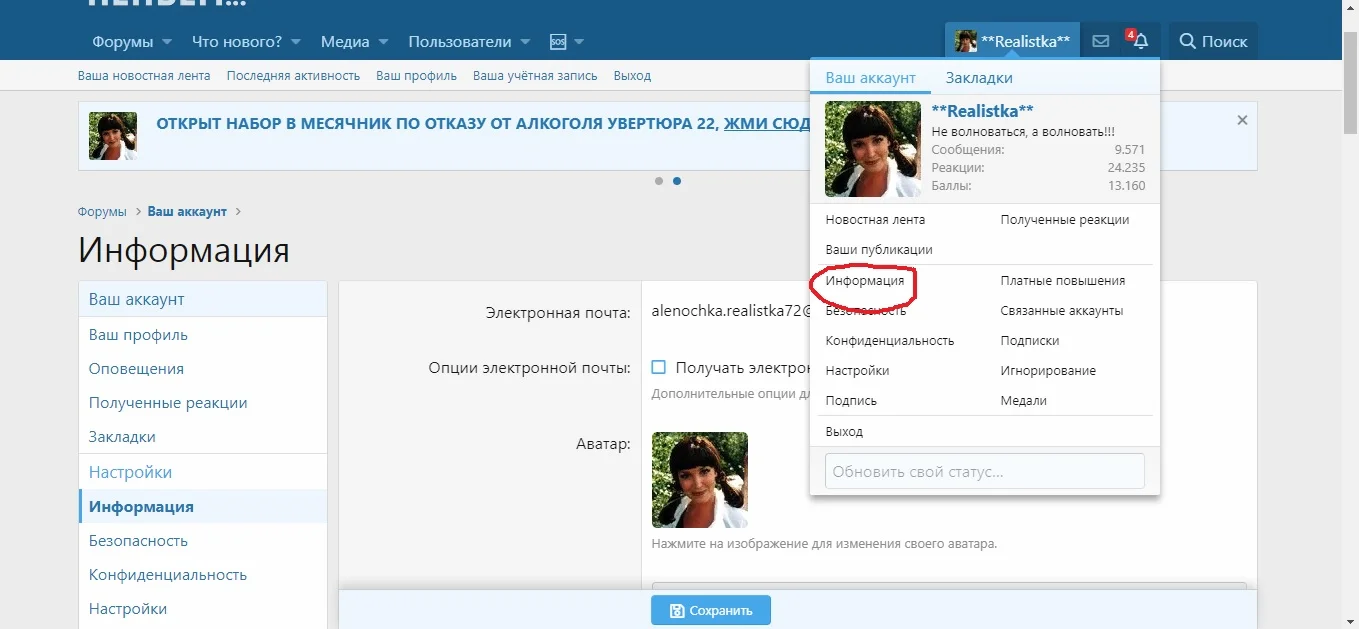Viewport: 1359px width, 629px height.
Task: Expand the Пользователи dropdown menu
Action: (460, 41)
